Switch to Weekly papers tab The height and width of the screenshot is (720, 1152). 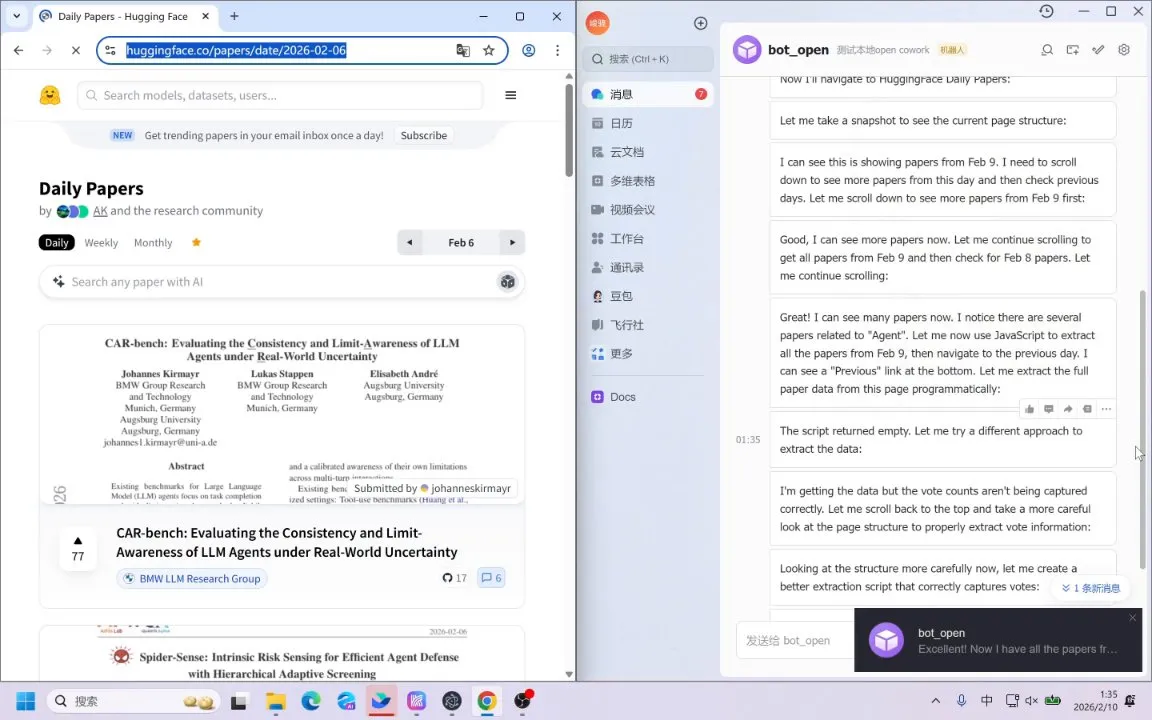[101, 242]
